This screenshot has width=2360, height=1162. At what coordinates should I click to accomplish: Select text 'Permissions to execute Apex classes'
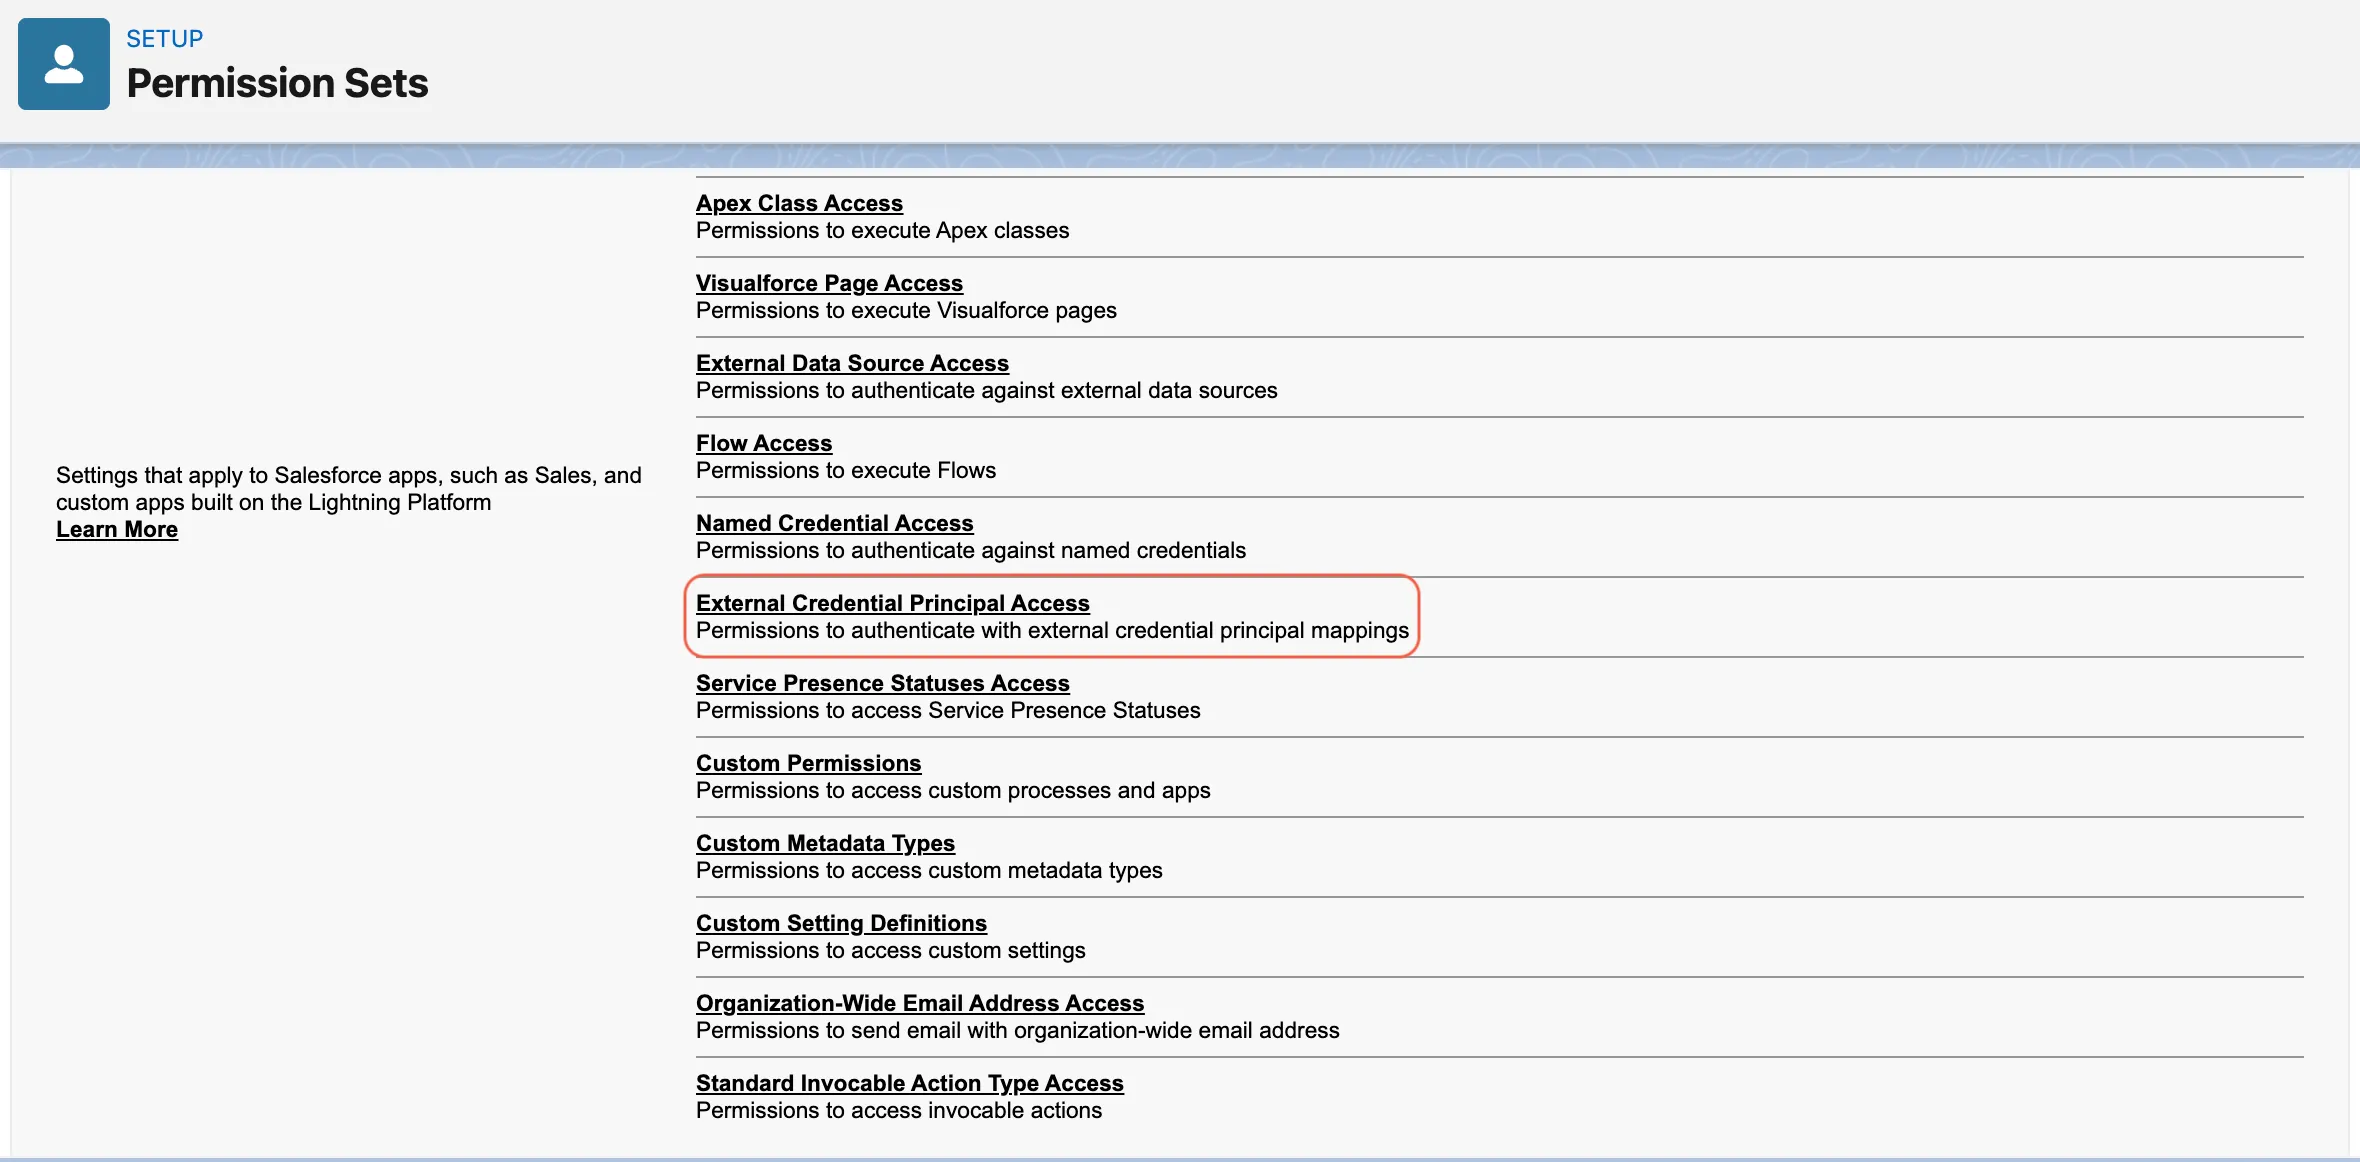click(x=882, y=231)
